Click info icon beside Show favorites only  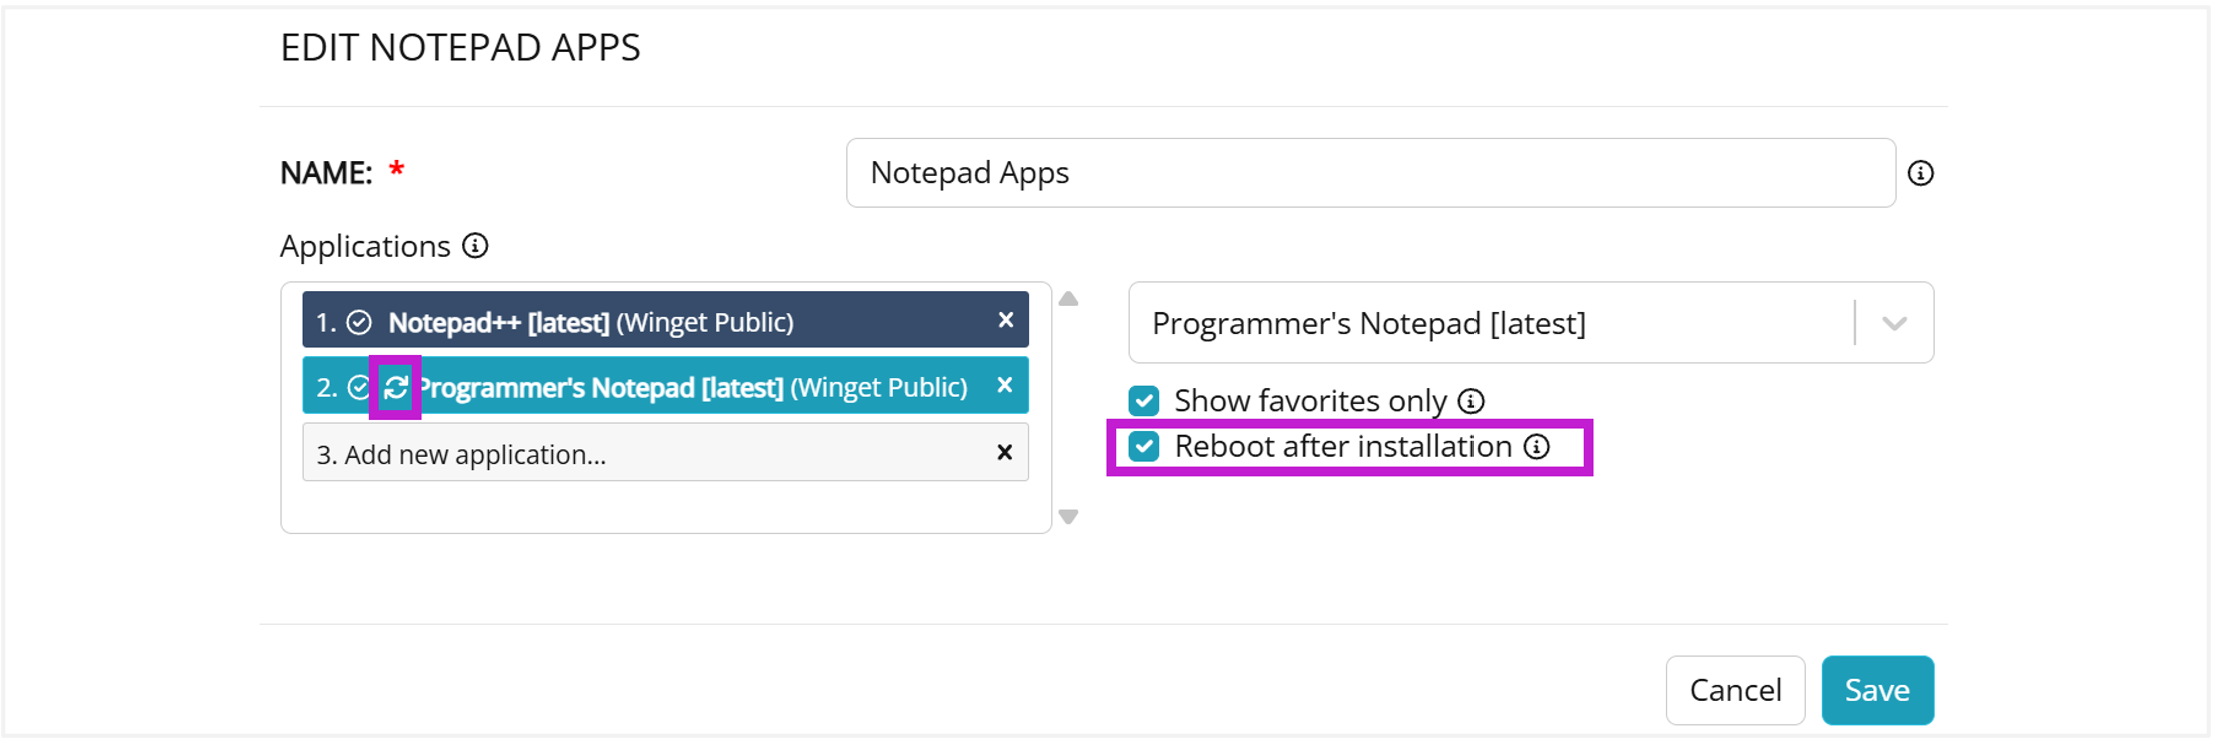coord(1471,401)
